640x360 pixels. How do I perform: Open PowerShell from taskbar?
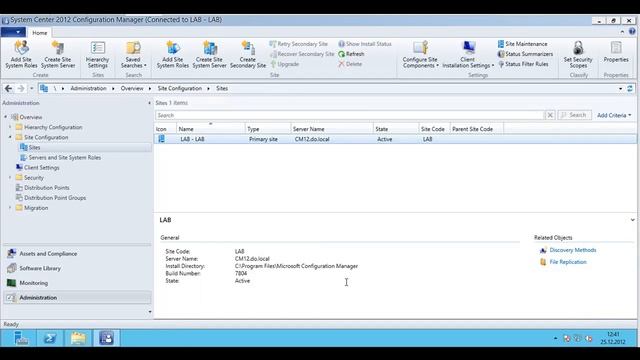pos(50,338)
